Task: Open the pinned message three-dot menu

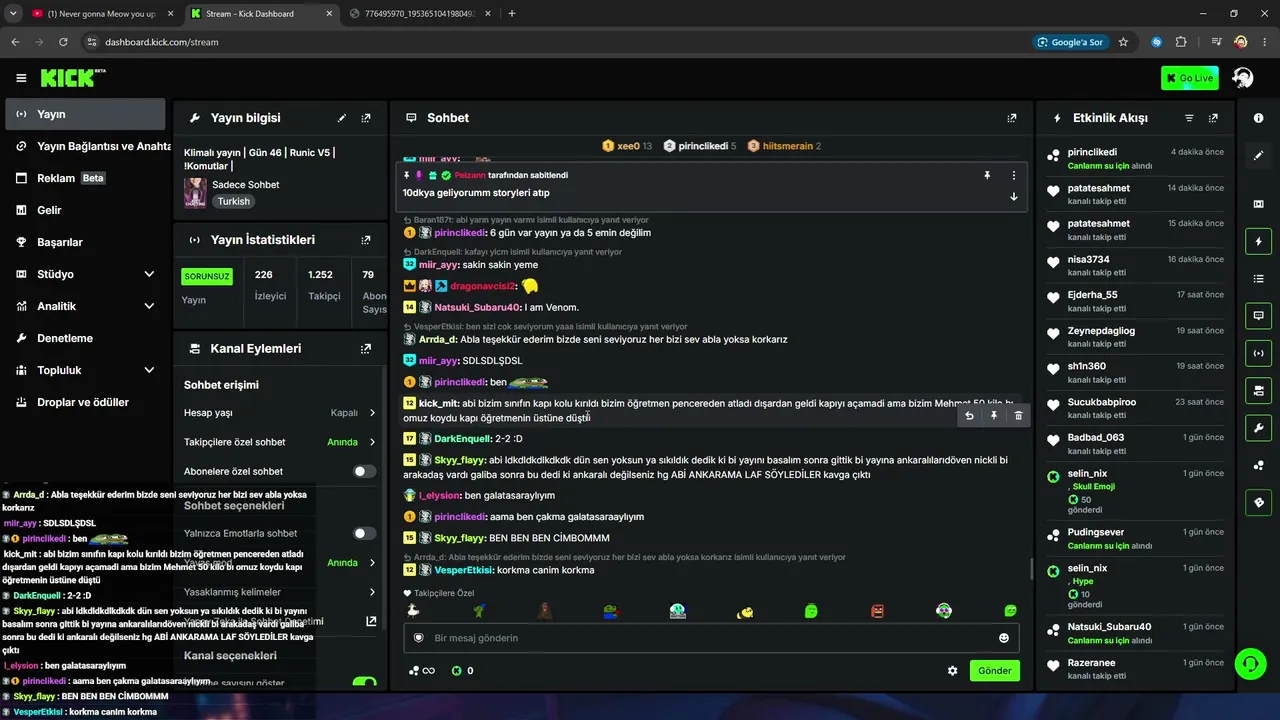Action: tap(1013, 175)
